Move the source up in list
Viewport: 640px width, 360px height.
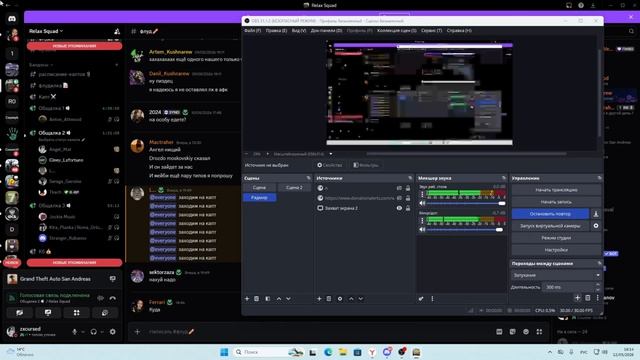[x=351, y=299]
